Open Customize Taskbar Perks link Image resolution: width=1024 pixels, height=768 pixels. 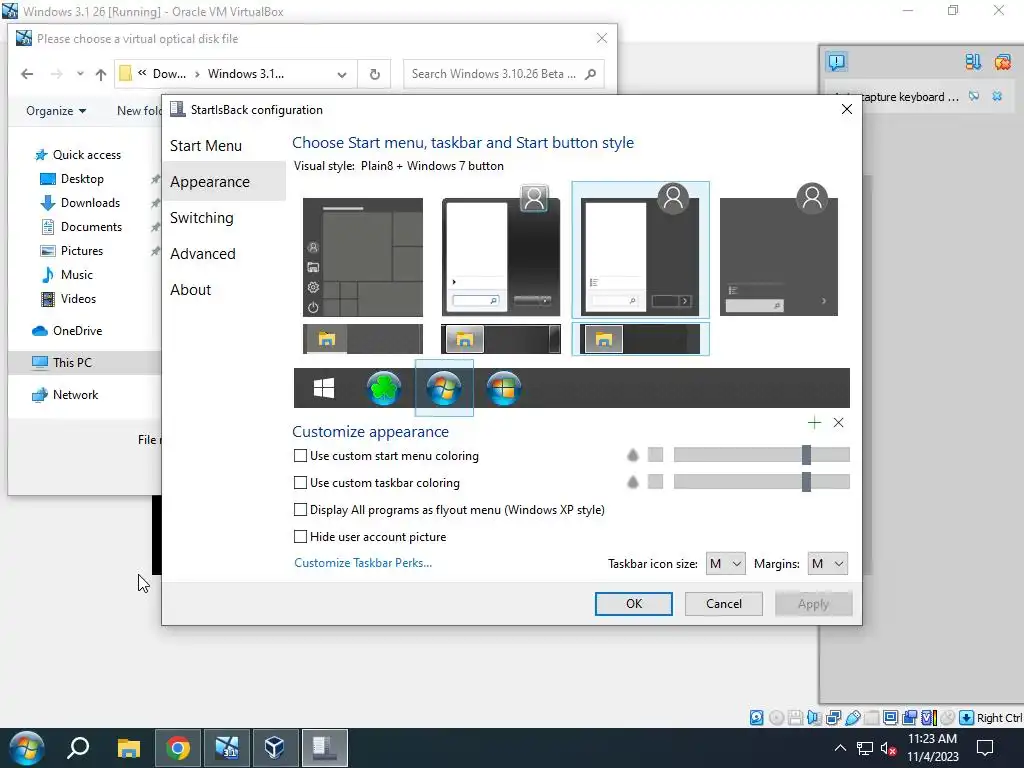363,563
